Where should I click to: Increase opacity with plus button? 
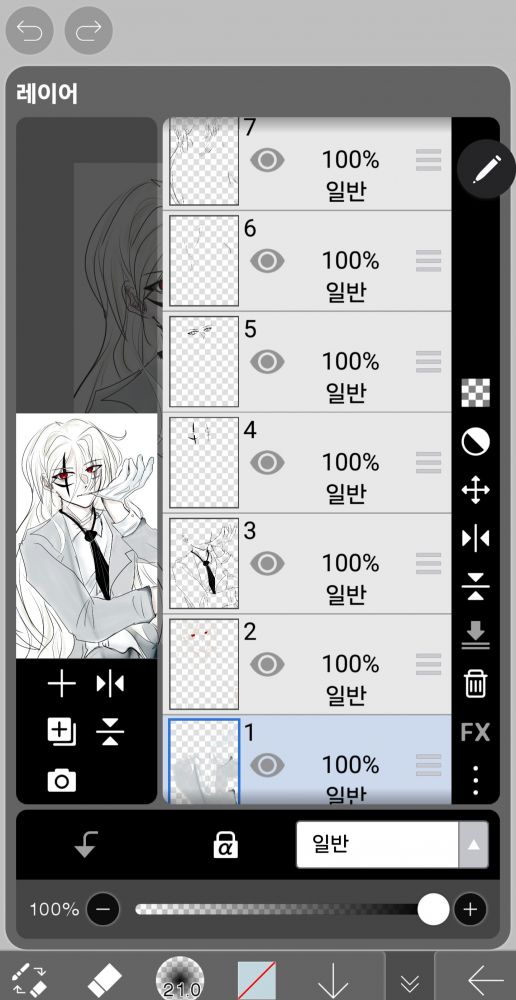pos(470,909)
